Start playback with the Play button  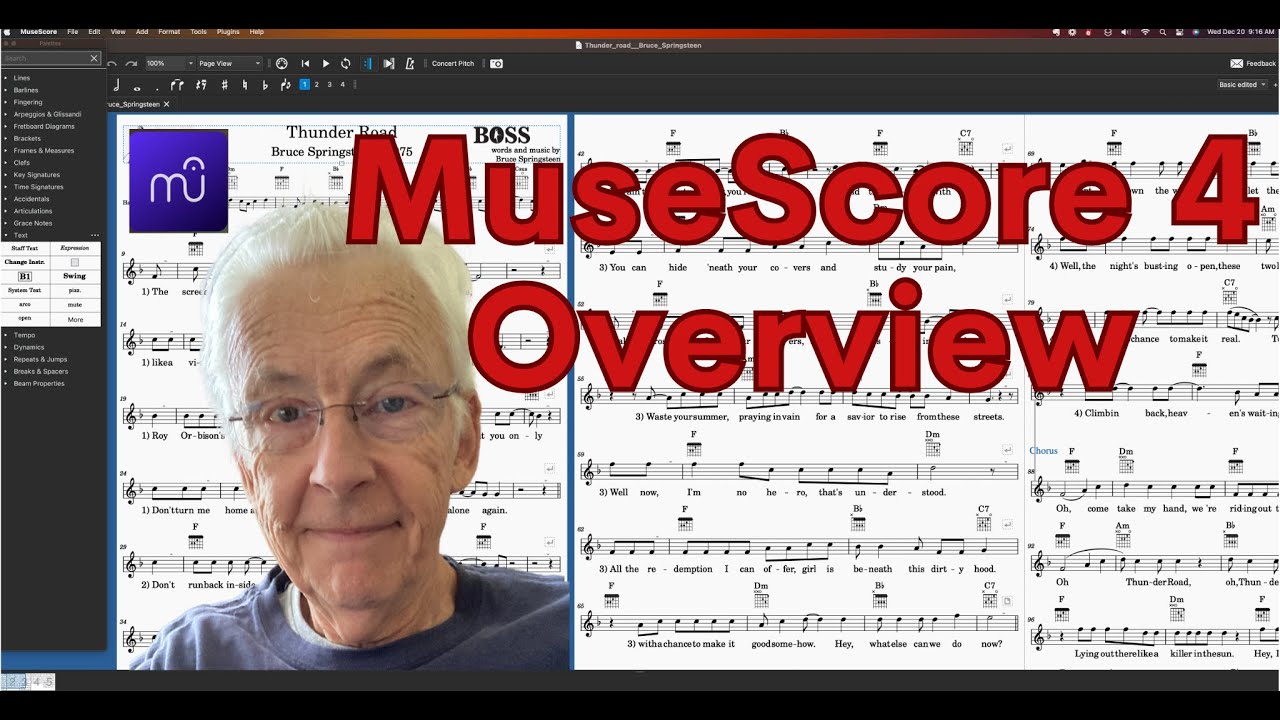(325, 63)
